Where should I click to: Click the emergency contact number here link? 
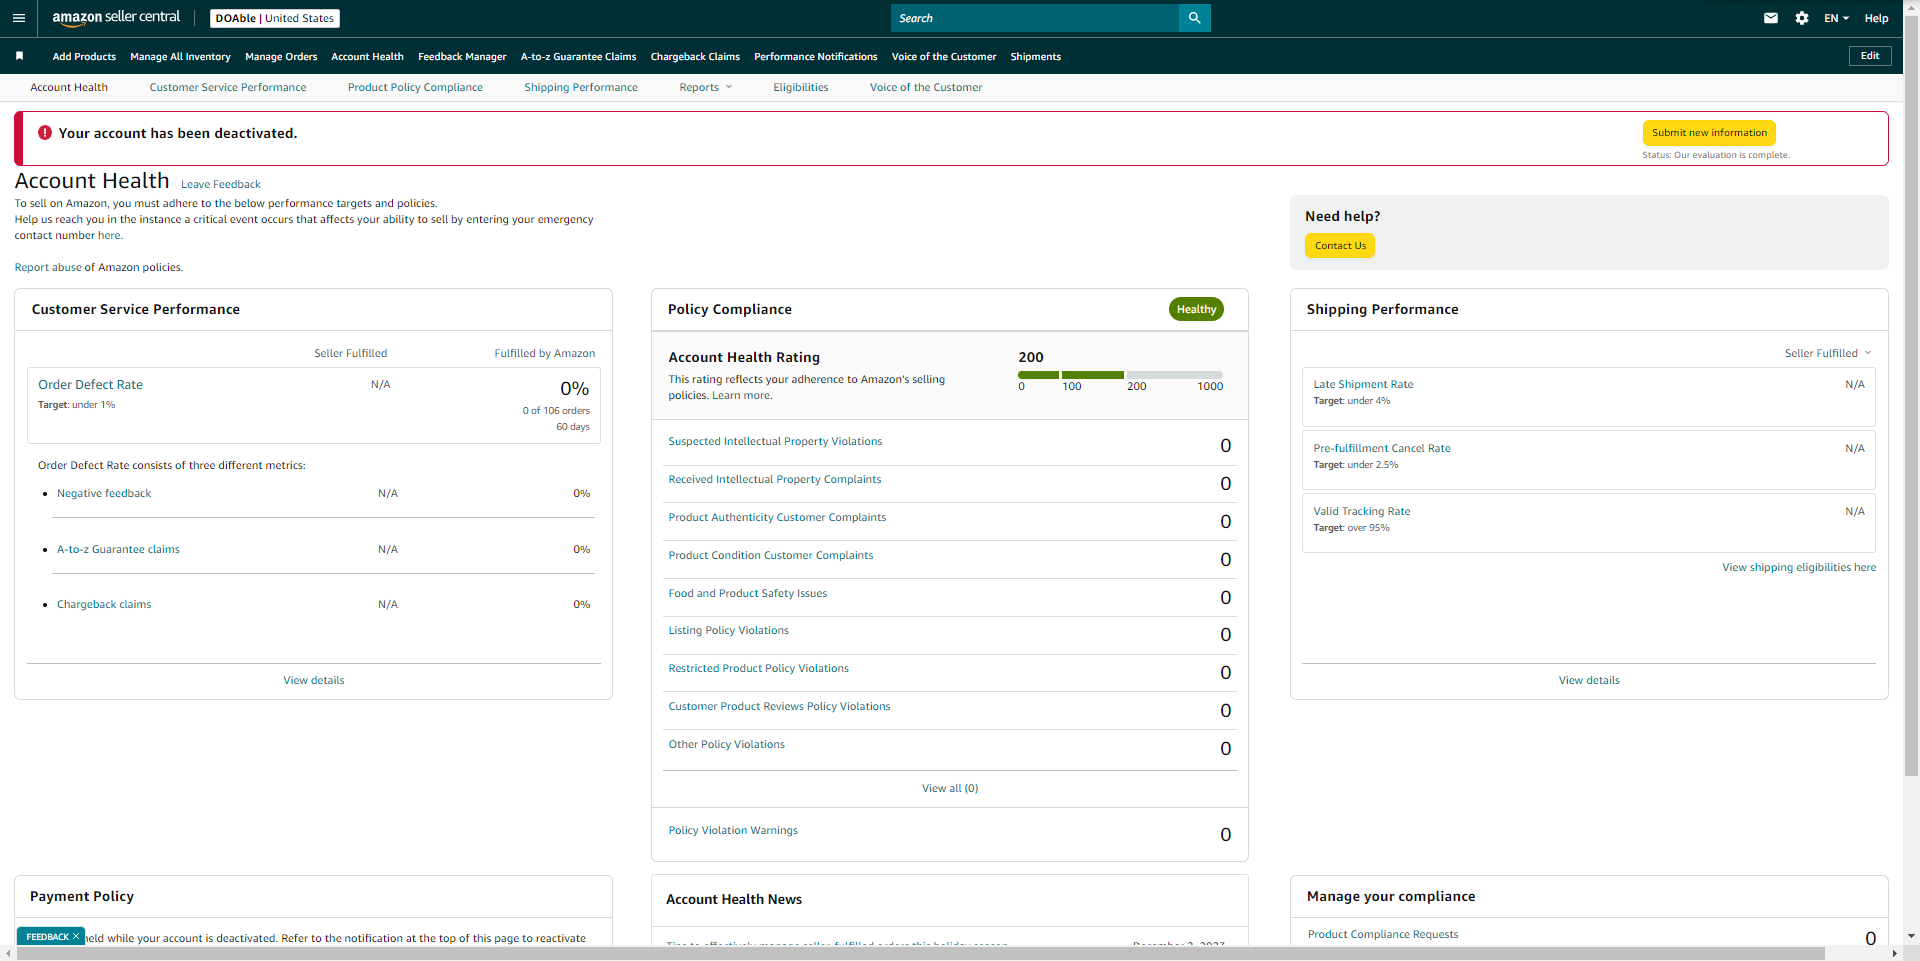click(109, 235)
